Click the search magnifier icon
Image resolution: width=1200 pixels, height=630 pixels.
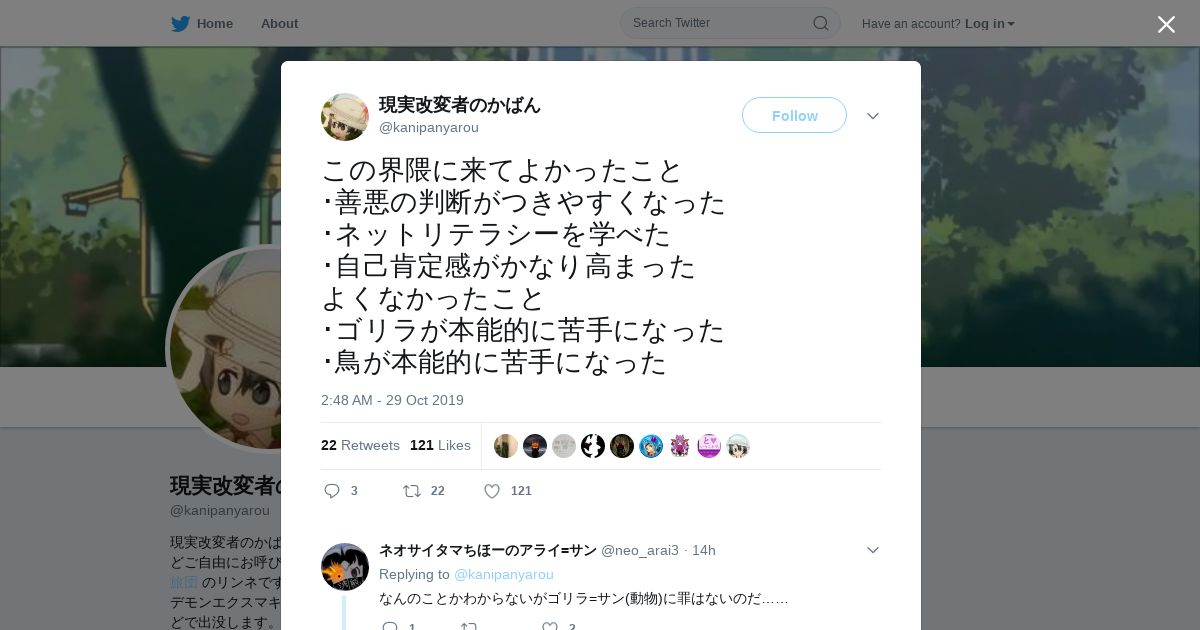pyautogui.click(x=820, y=23)
